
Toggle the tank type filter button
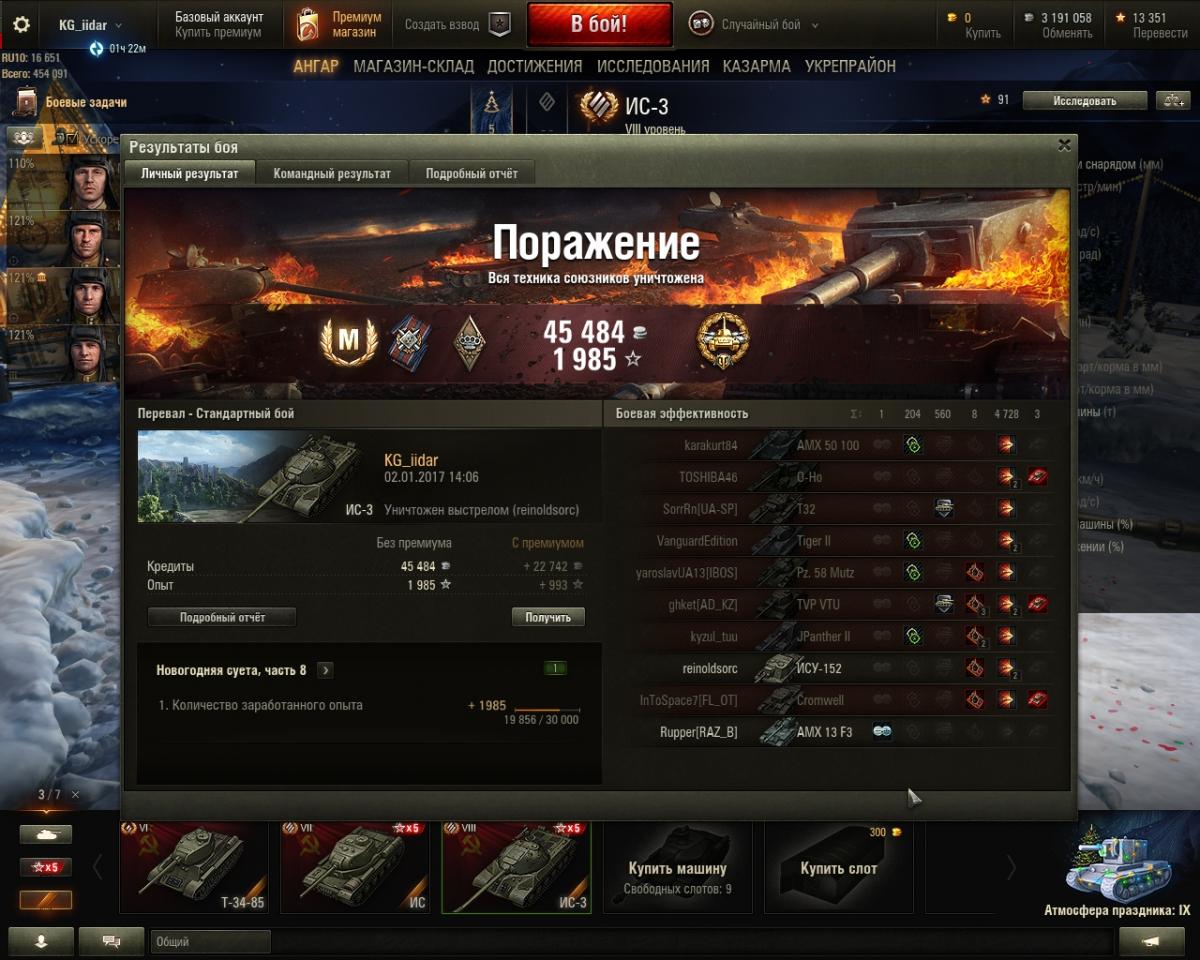point(46,834)
